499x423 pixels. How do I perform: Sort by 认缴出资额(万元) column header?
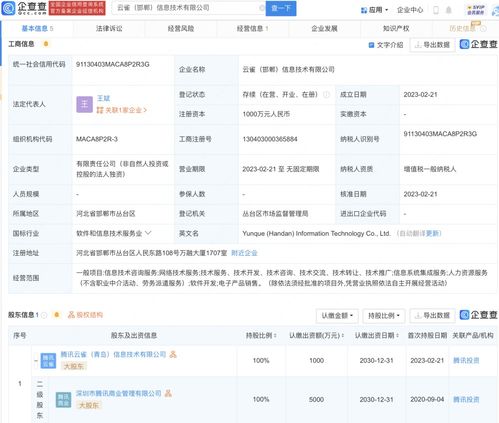(x=317, y=335)
